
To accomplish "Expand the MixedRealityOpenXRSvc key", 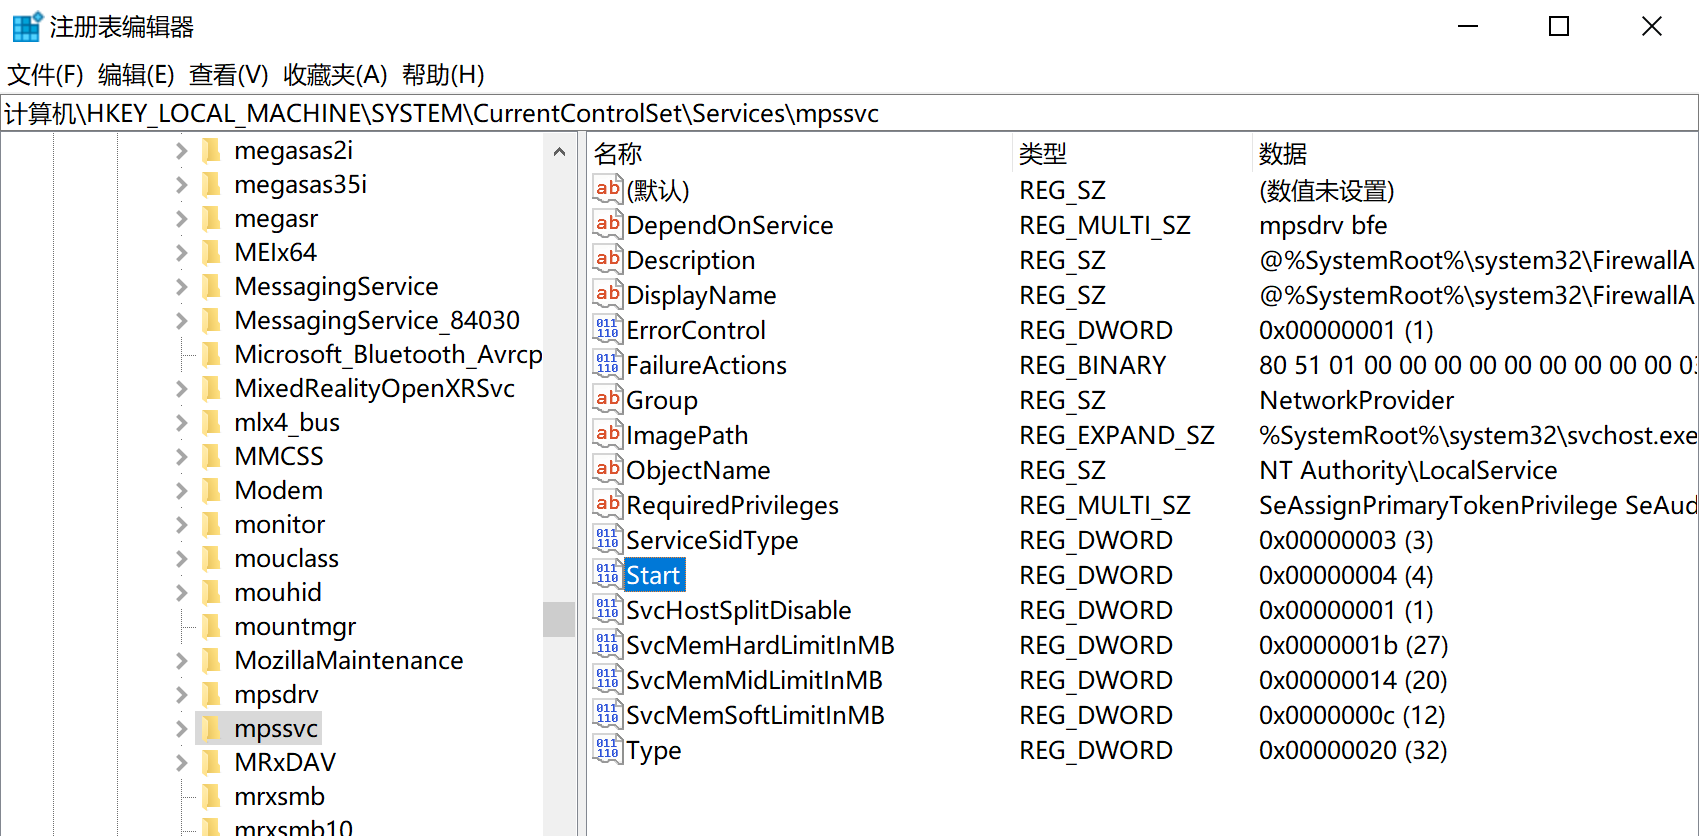I will click(181, 388).
